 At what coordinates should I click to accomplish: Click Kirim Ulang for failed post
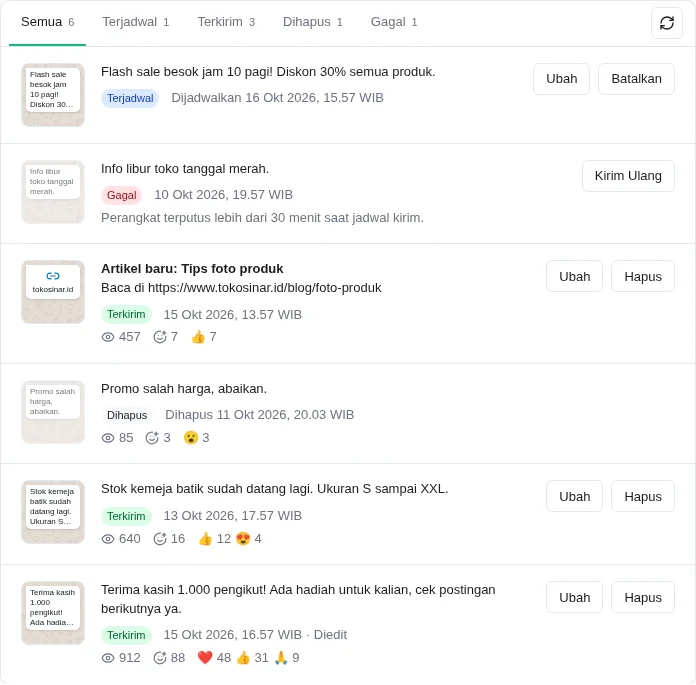pyautogui.click(x=628, y=176)
